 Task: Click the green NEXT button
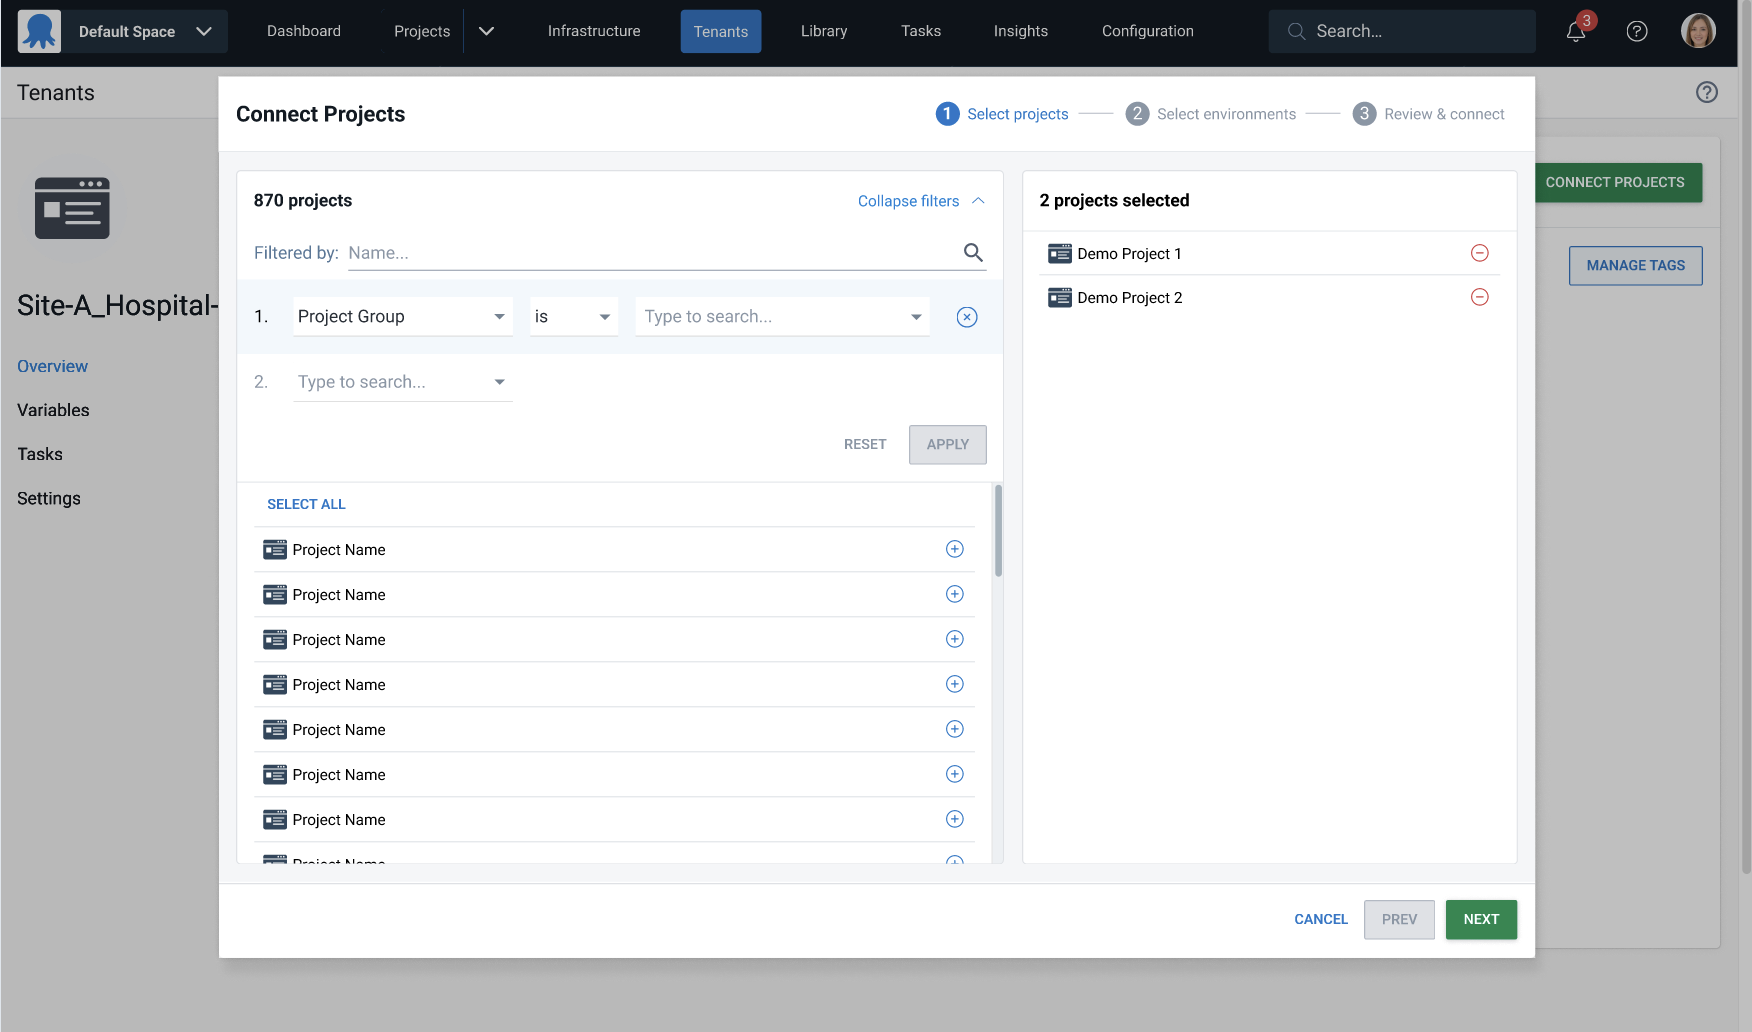point(1481,919)
